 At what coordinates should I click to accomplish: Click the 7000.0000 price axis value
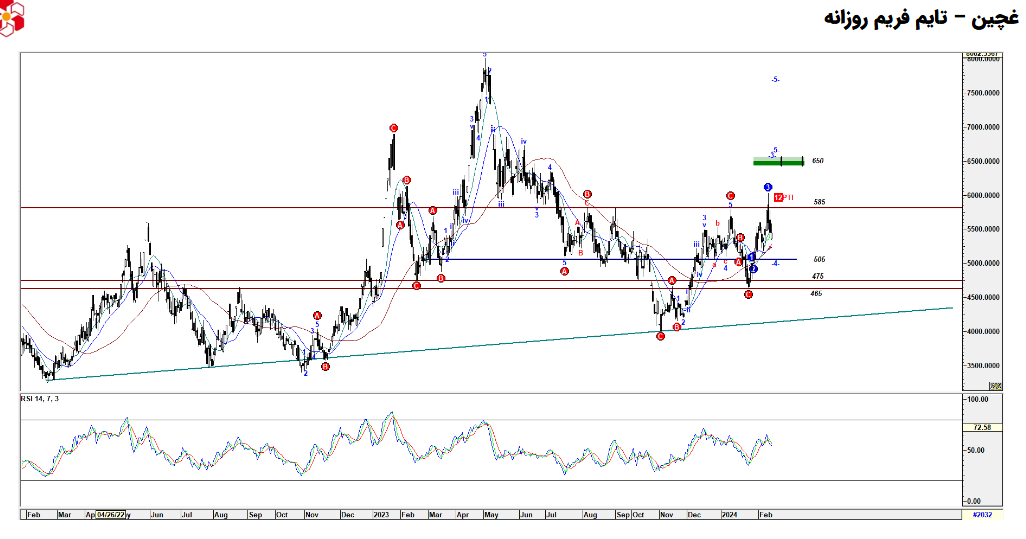[x=982, y=127]
